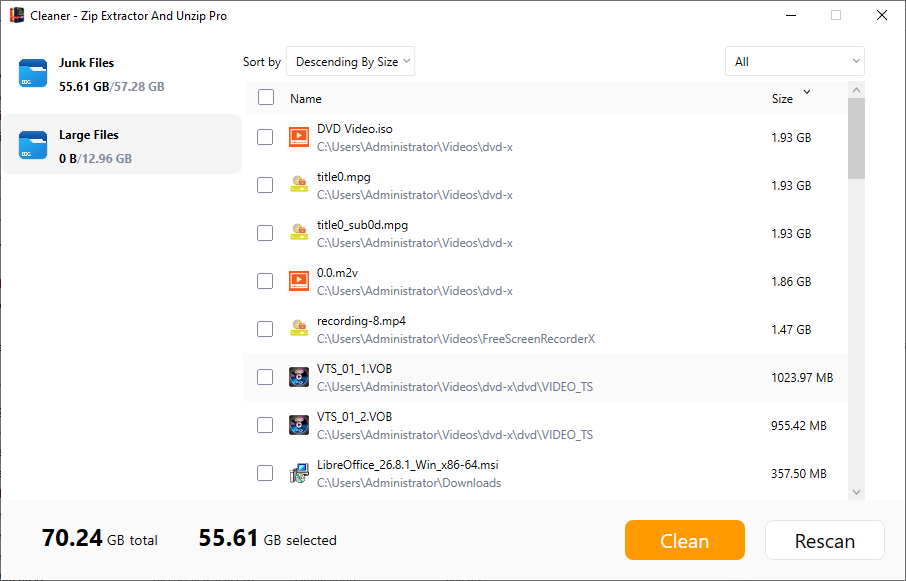This screenshot has width=906, height=581.
Task: Click the 55.61 GB selected text
Action: (x=268, y=538)
